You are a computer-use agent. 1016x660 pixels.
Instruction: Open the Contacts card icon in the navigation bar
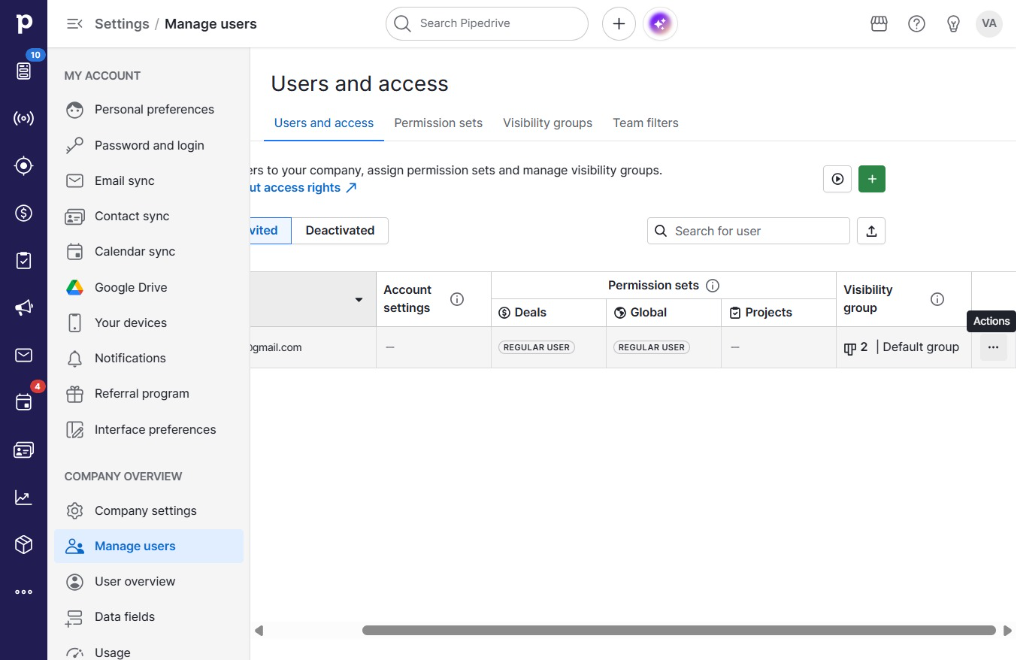coord(23,450)
